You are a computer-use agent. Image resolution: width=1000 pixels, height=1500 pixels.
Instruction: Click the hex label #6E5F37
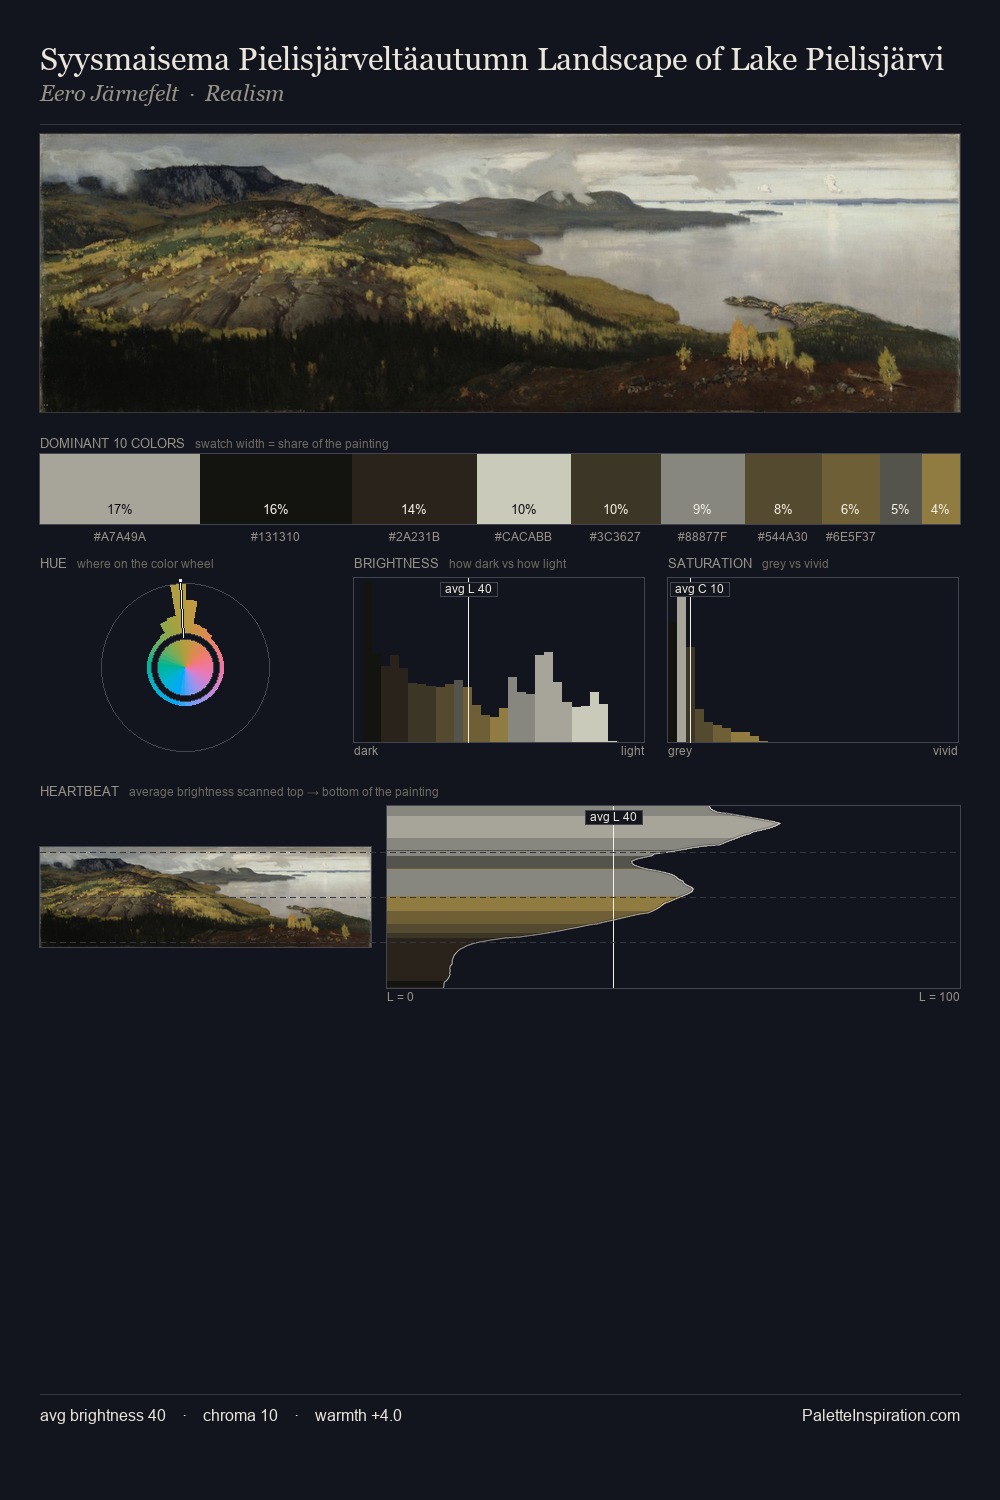pos(850,537)
